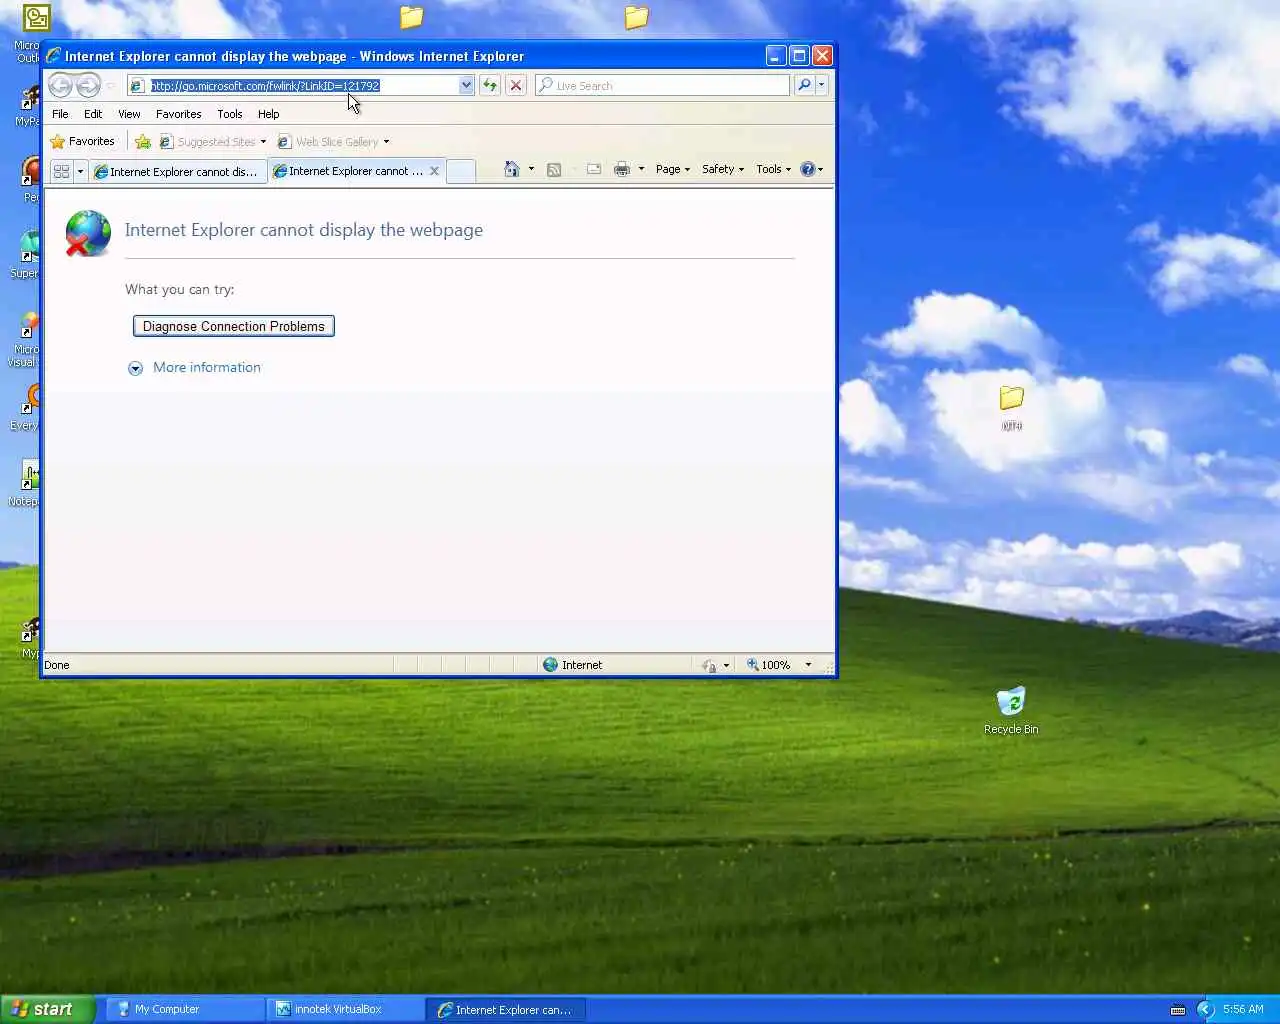
Task: Switch to My Computer taskbar window
Action: (185, 1010)
